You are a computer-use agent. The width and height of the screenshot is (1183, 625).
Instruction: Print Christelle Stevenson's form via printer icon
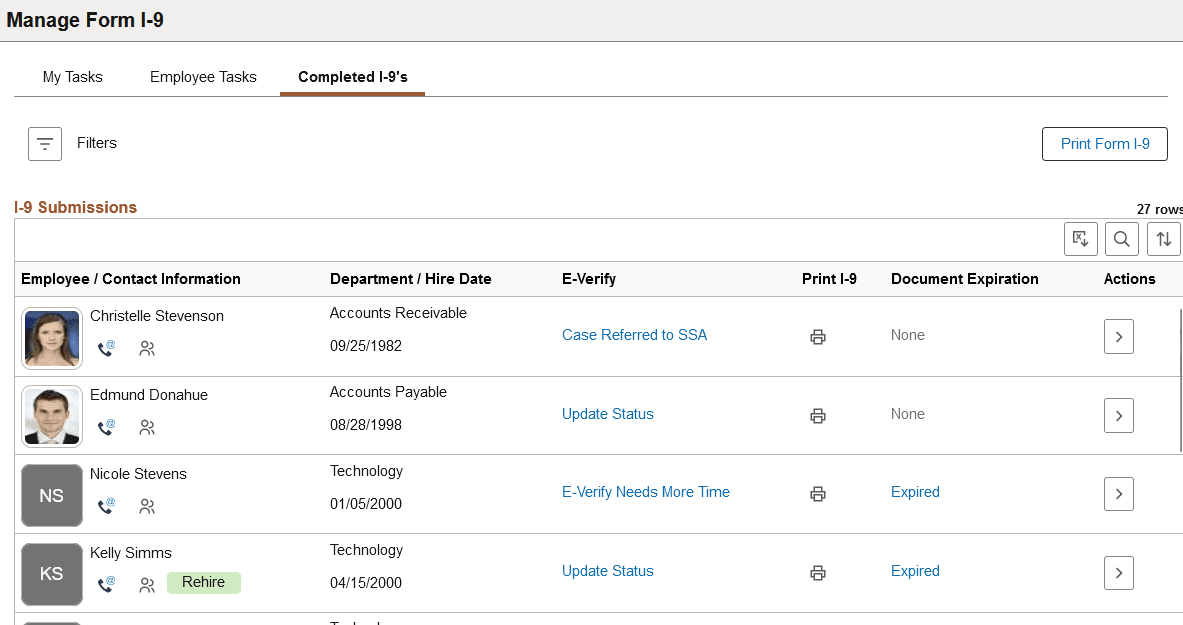click(x=818, y=337)
